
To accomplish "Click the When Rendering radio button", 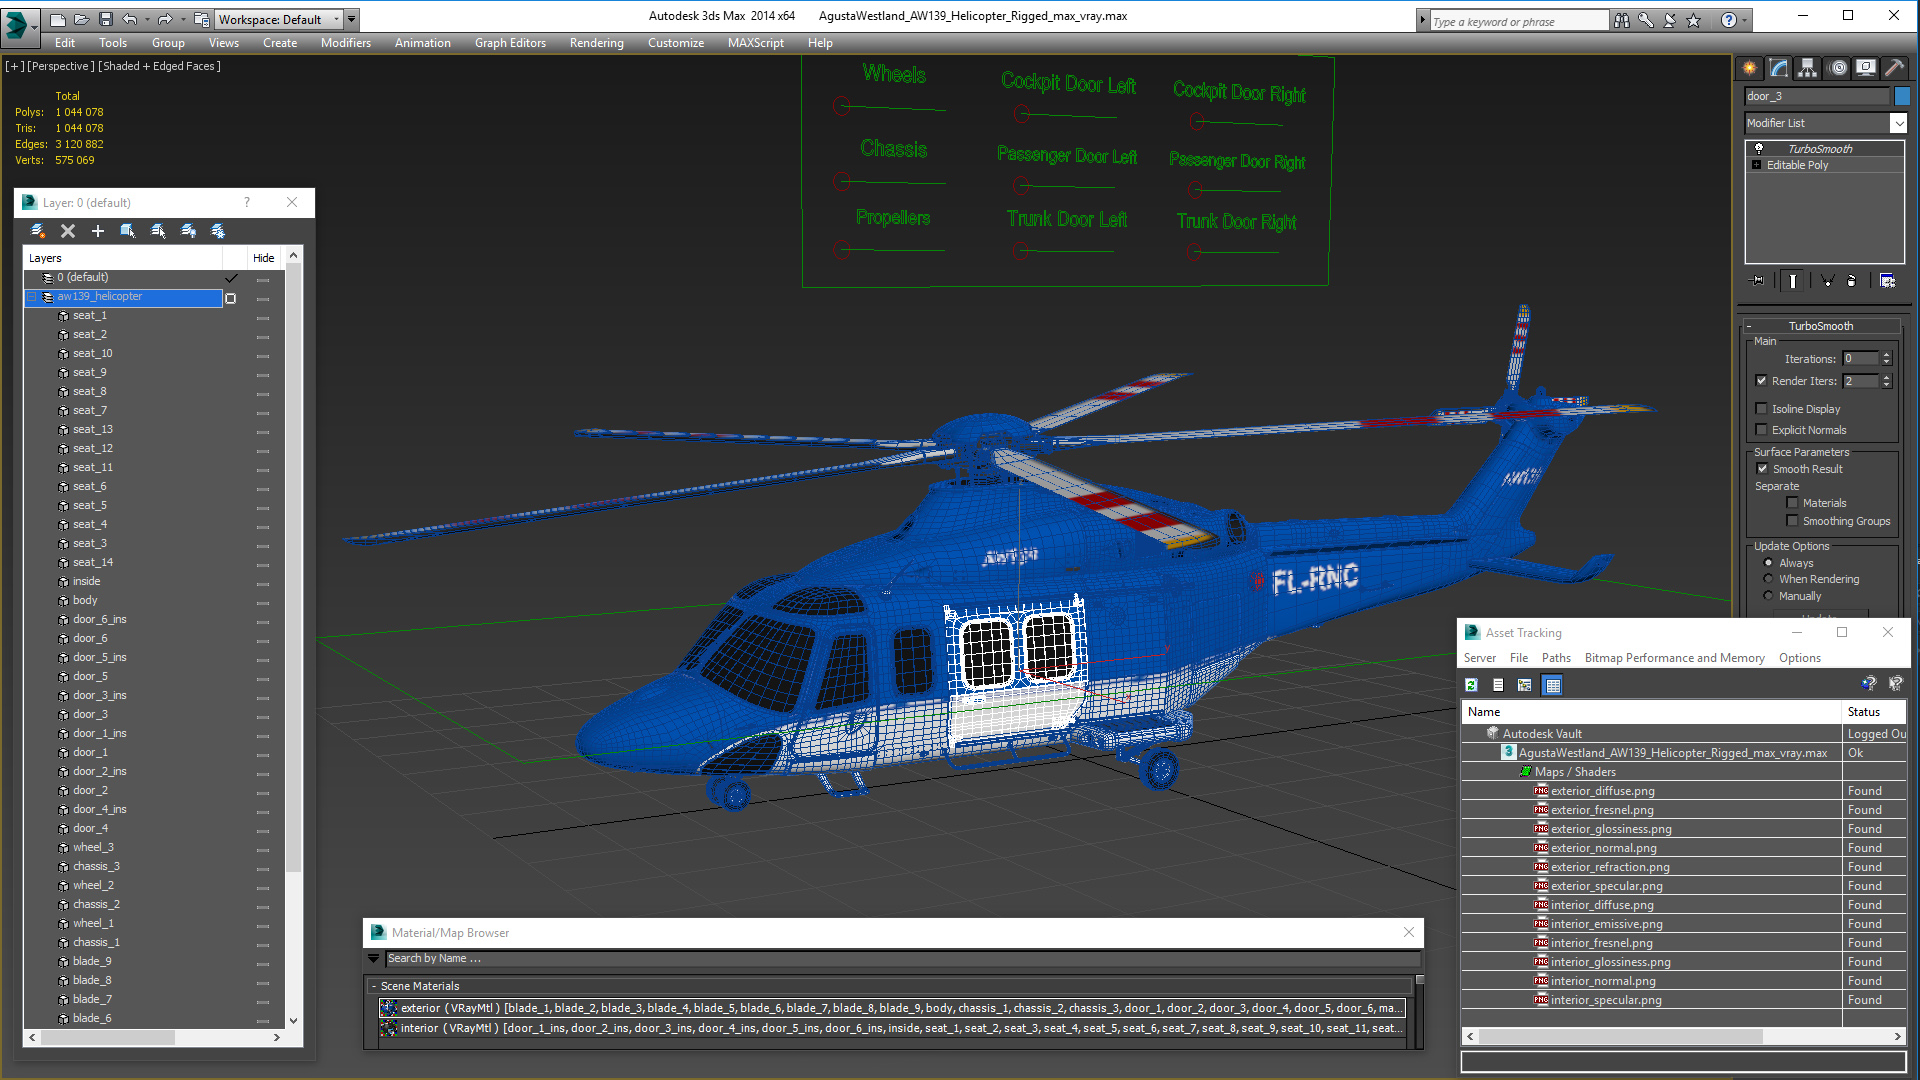I will [1768, 580].
